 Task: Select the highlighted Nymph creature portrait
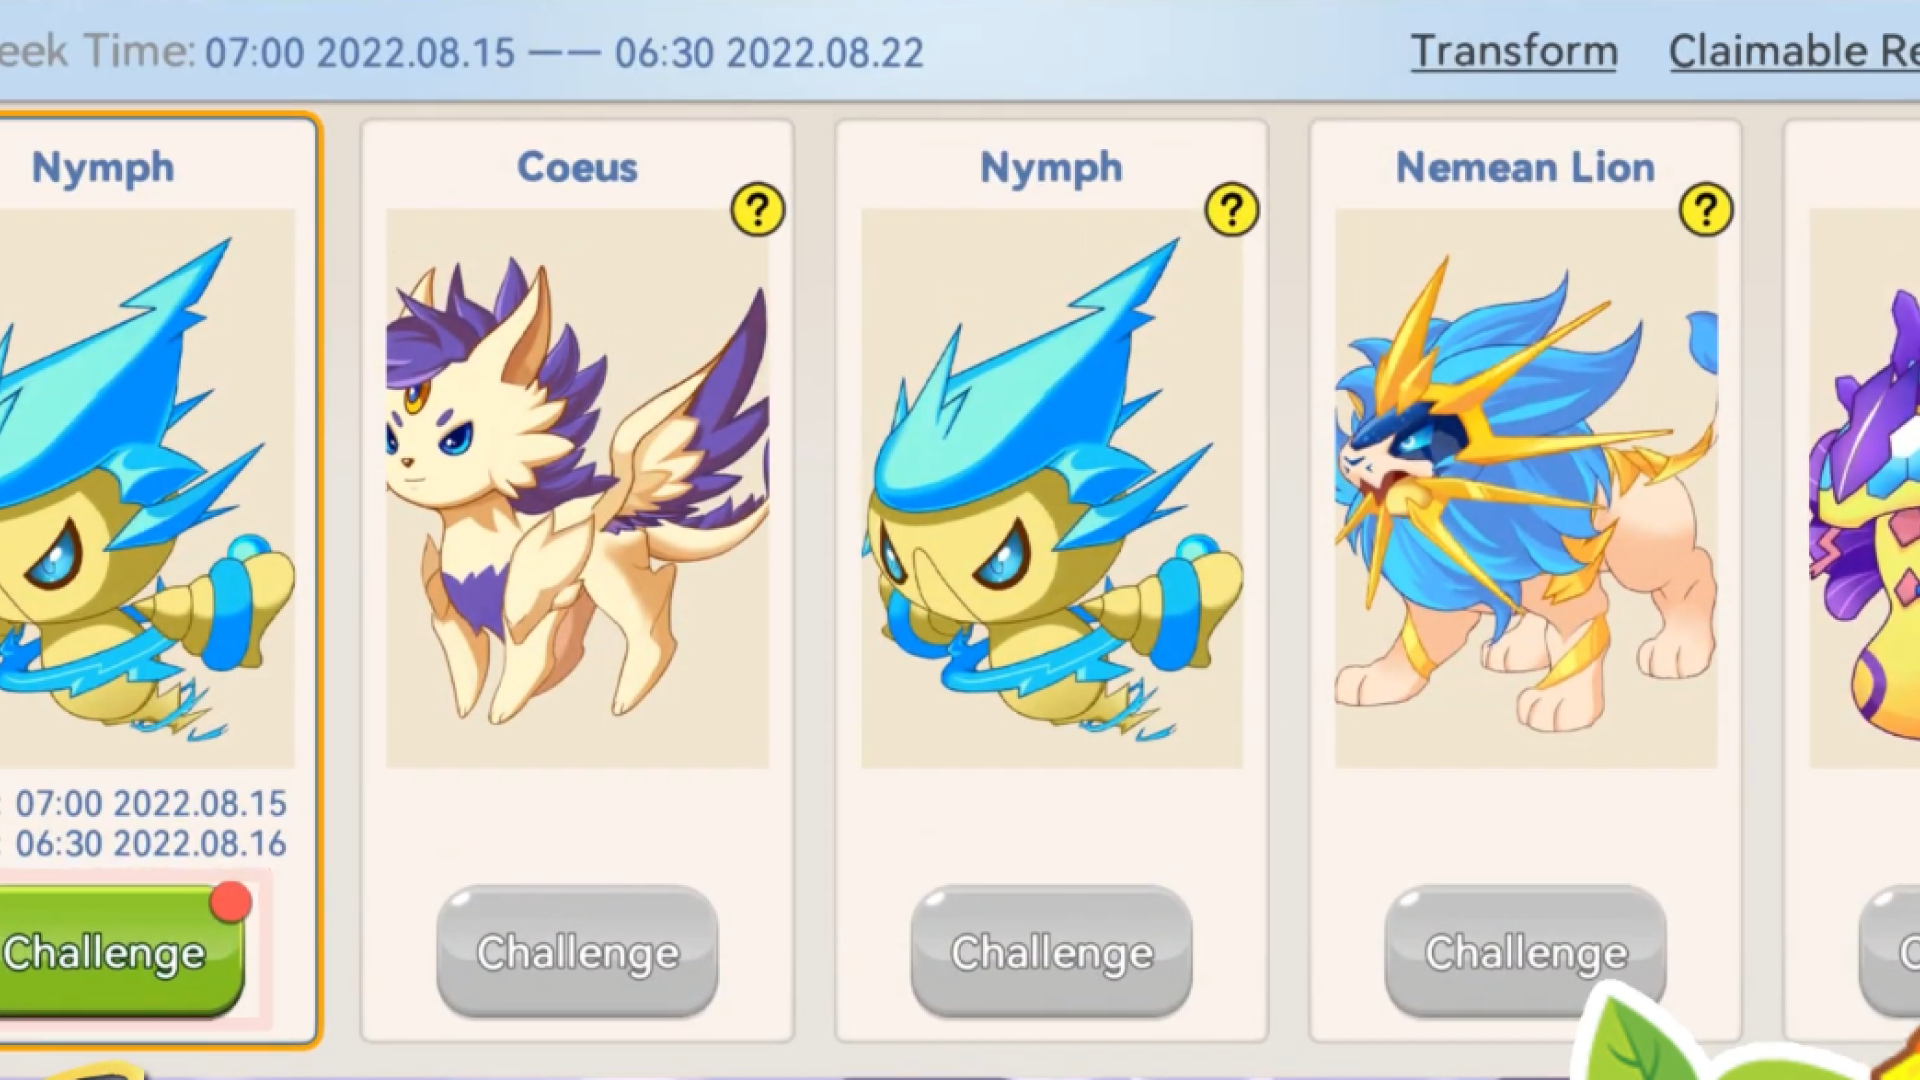[x=147, y=488]
